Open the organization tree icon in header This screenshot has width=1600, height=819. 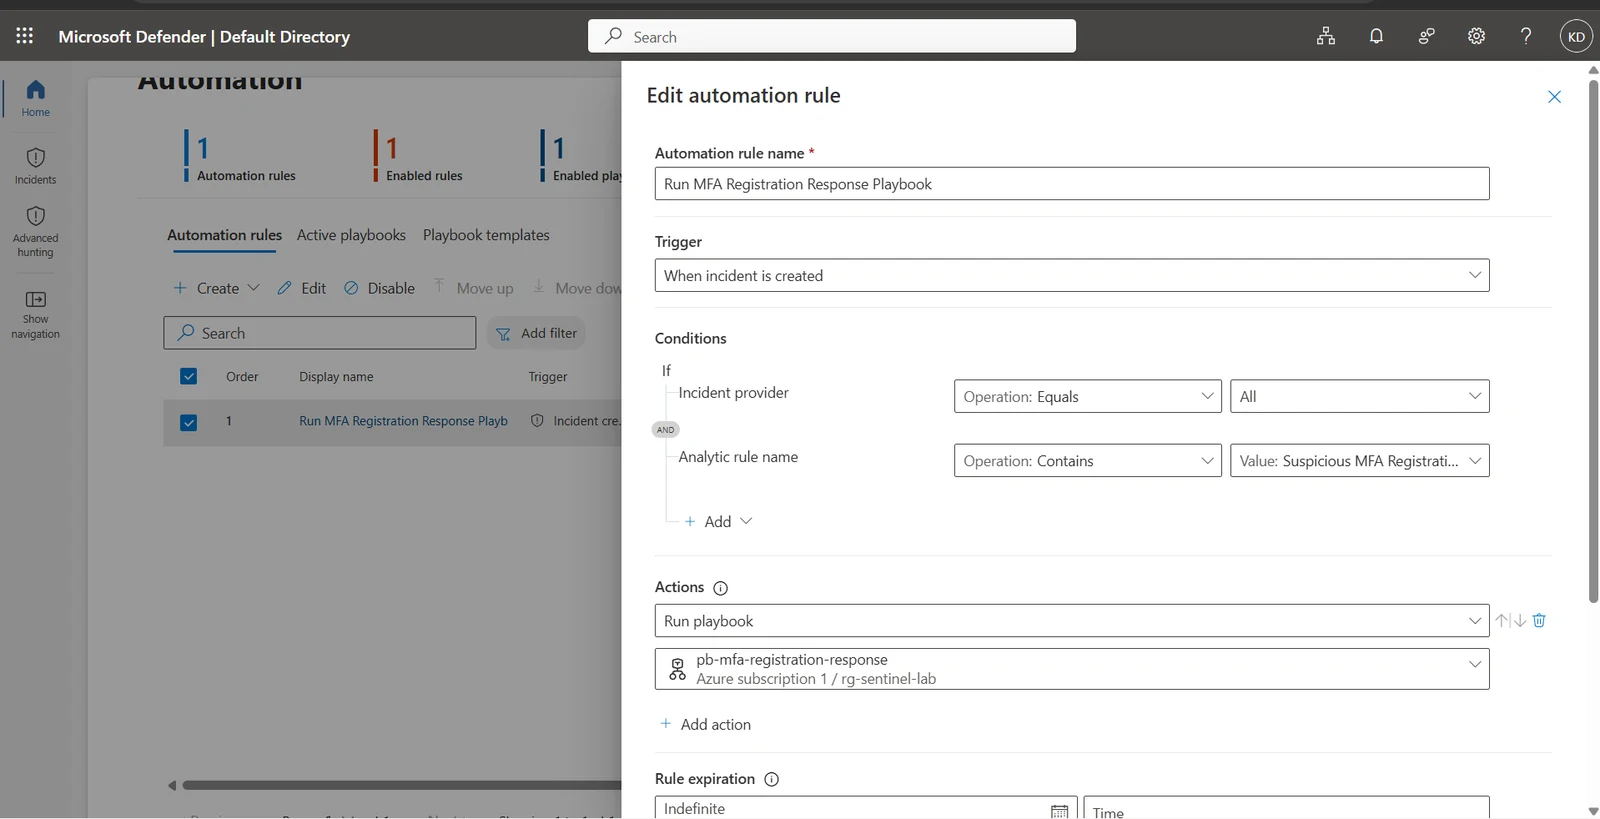[x=1326, y=36]
